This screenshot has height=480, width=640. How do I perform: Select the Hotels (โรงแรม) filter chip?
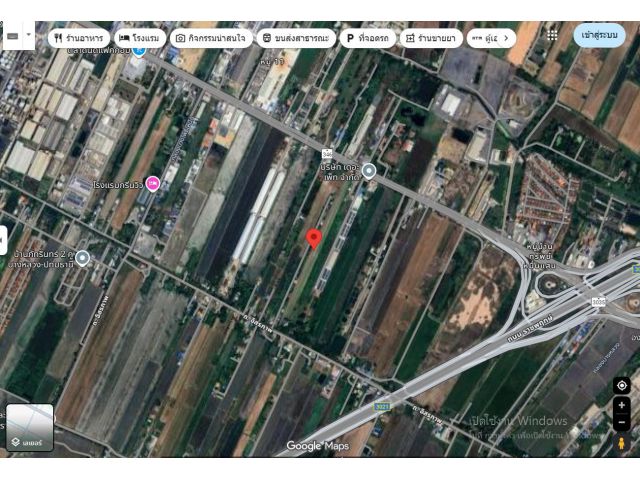click(x=138, y=38)
